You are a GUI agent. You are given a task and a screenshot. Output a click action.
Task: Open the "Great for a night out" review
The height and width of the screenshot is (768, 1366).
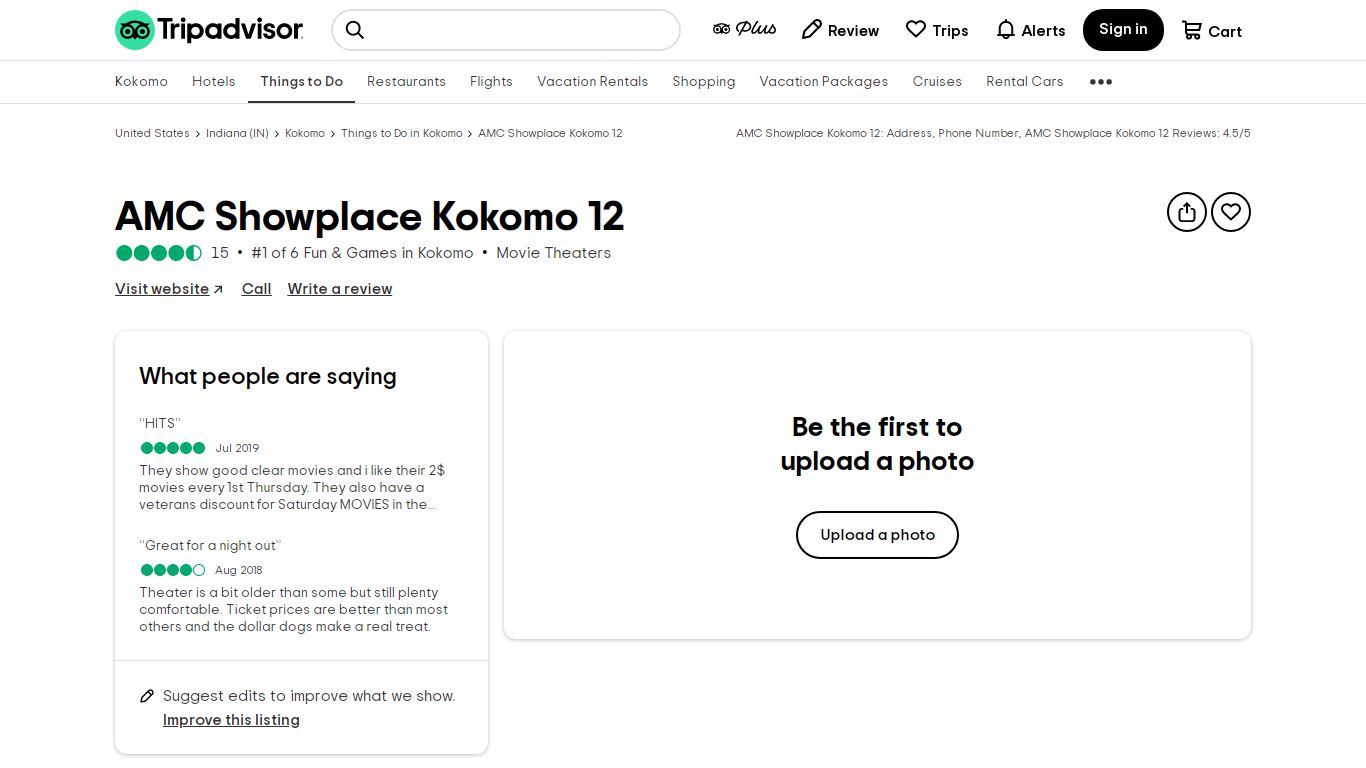[x=210, y=545]
